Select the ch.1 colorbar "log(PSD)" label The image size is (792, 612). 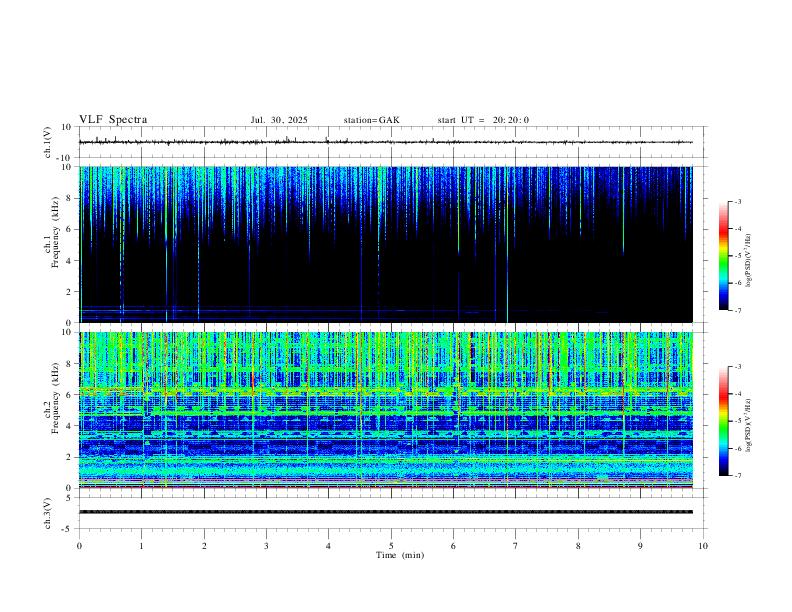pyautogui.click(x=748, y=260)
